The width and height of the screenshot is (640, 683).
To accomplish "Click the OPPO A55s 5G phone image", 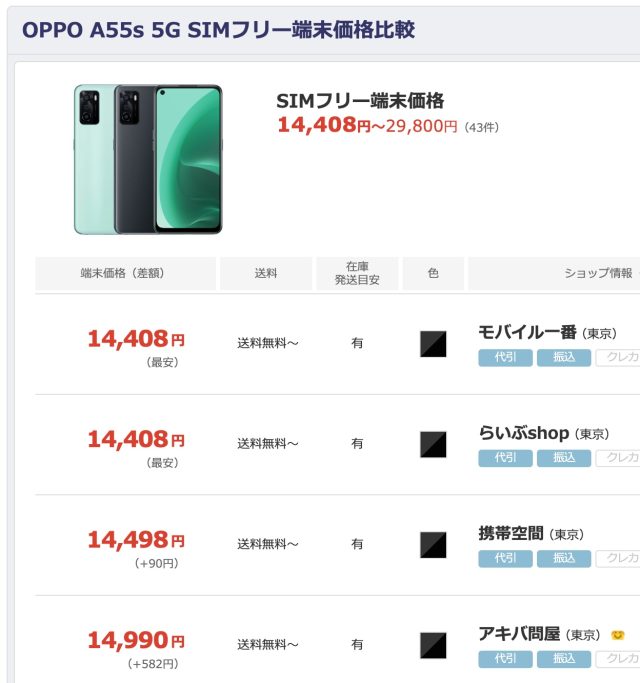I will [148, 160].
